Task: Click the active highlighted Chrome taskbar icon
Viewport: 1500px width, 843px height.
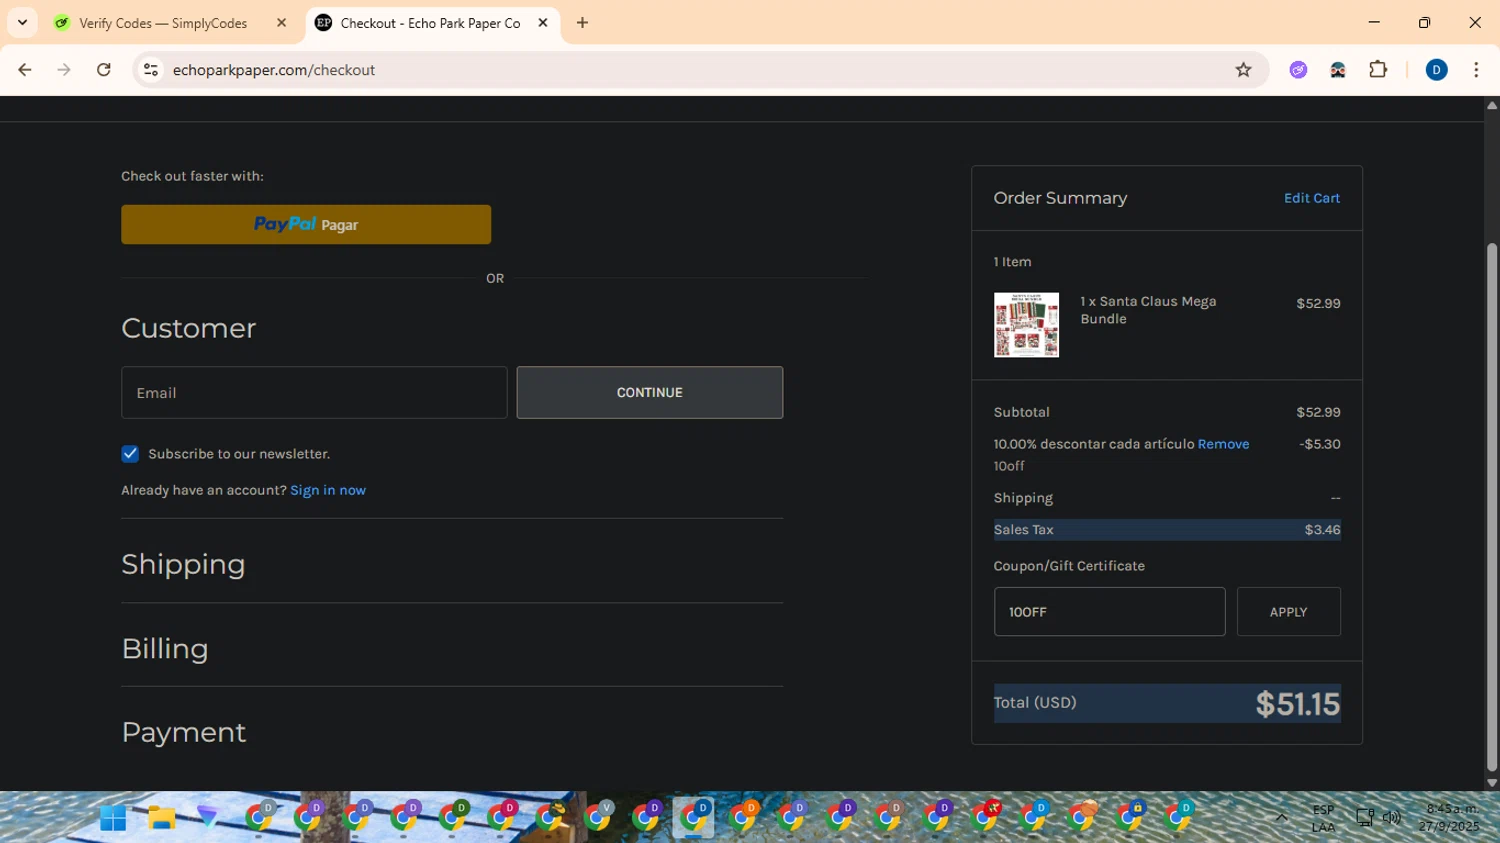Action: (693, 818)
